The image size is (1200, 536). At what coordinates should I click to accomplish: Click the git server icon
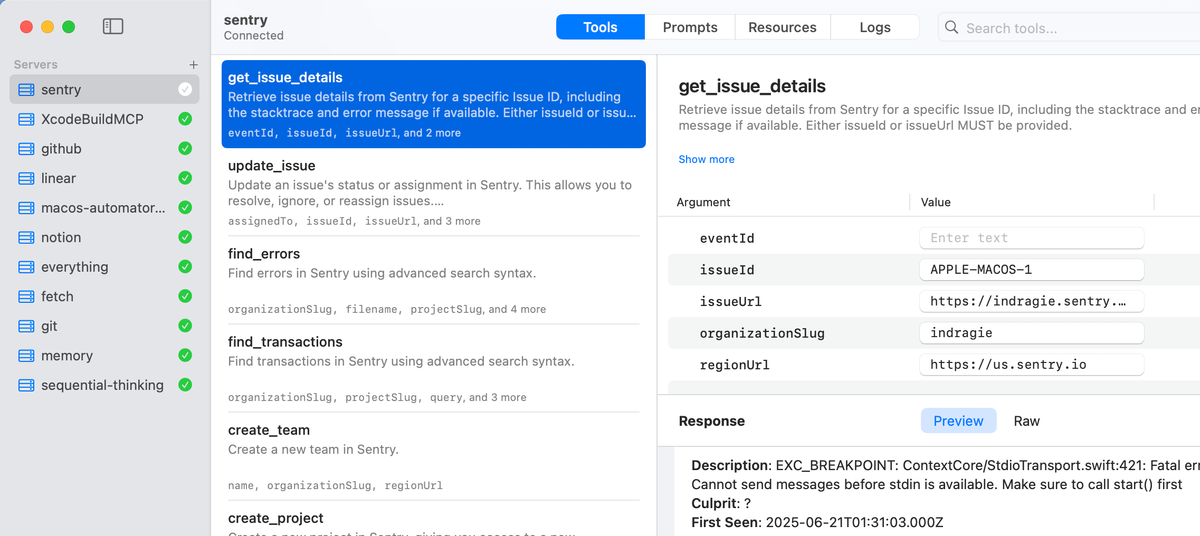[25, 326]
